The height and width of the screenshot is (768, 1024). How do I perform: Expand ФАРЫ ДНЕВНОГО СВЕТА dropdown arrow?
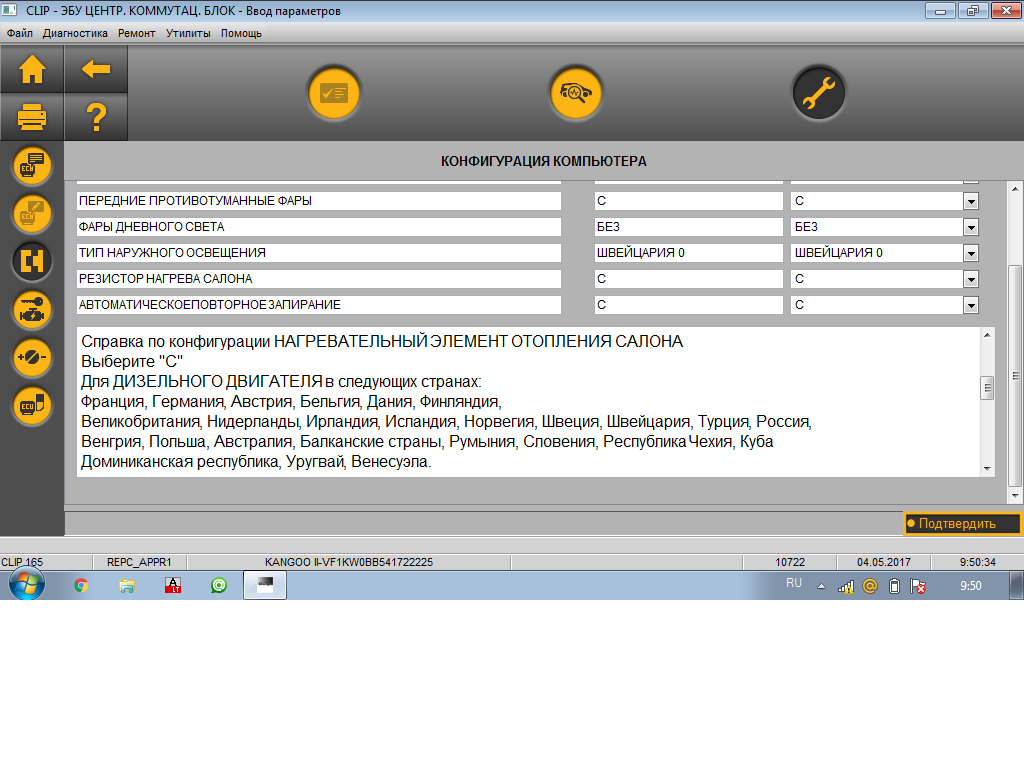tap(971, 227)
